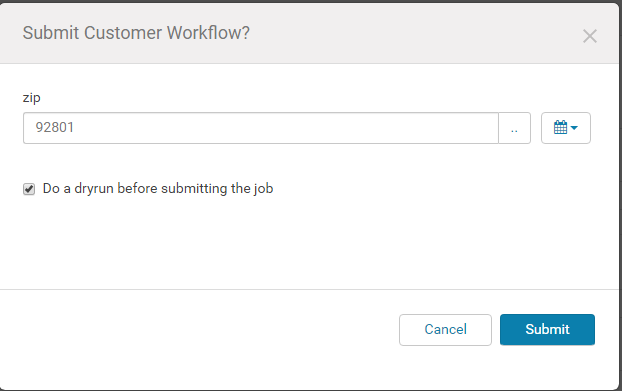Show the calendar picker menu
Image resolution: width=622 pixels, height=391 pixels.
pyautogui.click(x=566, y=128)
